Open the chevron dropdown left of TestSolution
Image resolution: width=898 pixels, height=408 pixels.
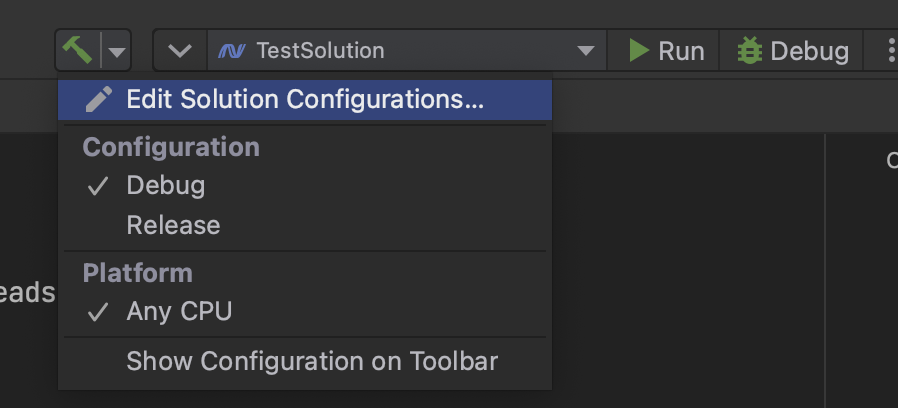(x=180, y=51)
